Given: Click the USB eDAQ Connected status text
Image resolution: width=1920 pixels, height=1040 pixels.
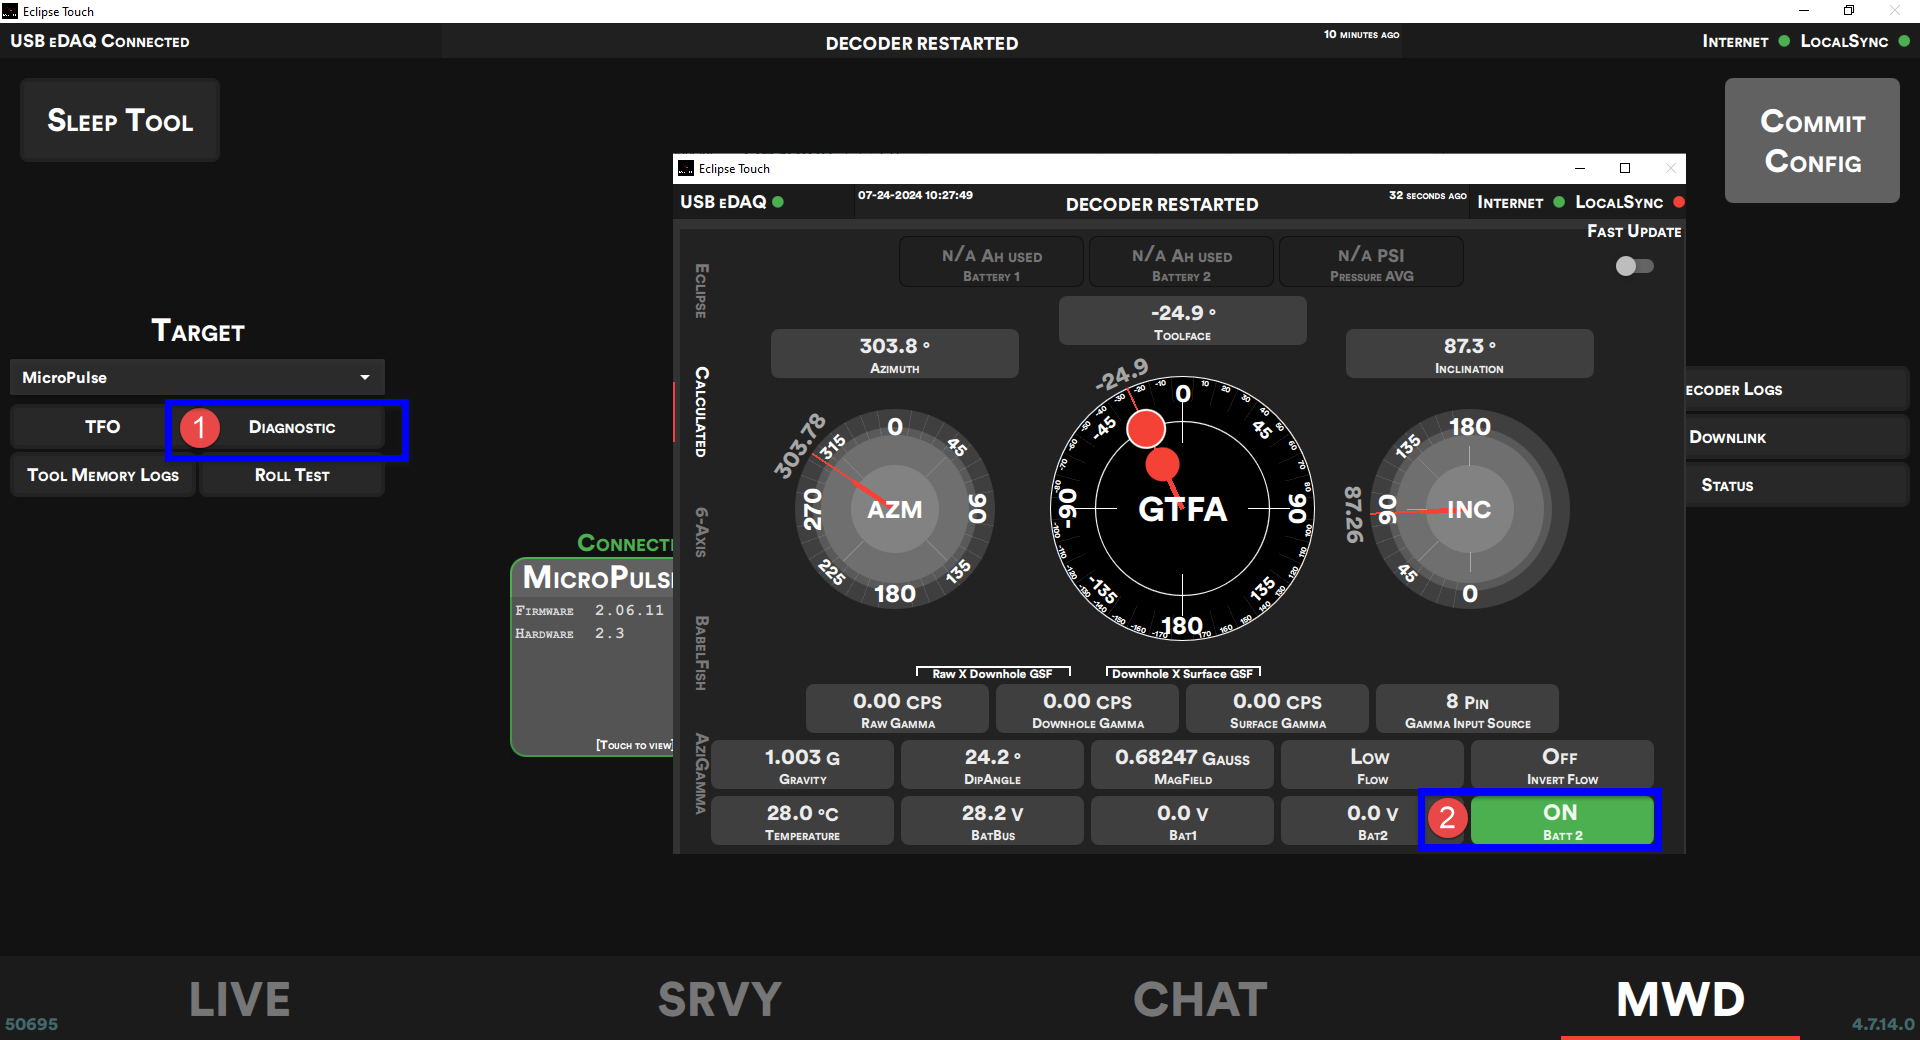Looking at the screenshot, I should point(100,41).
